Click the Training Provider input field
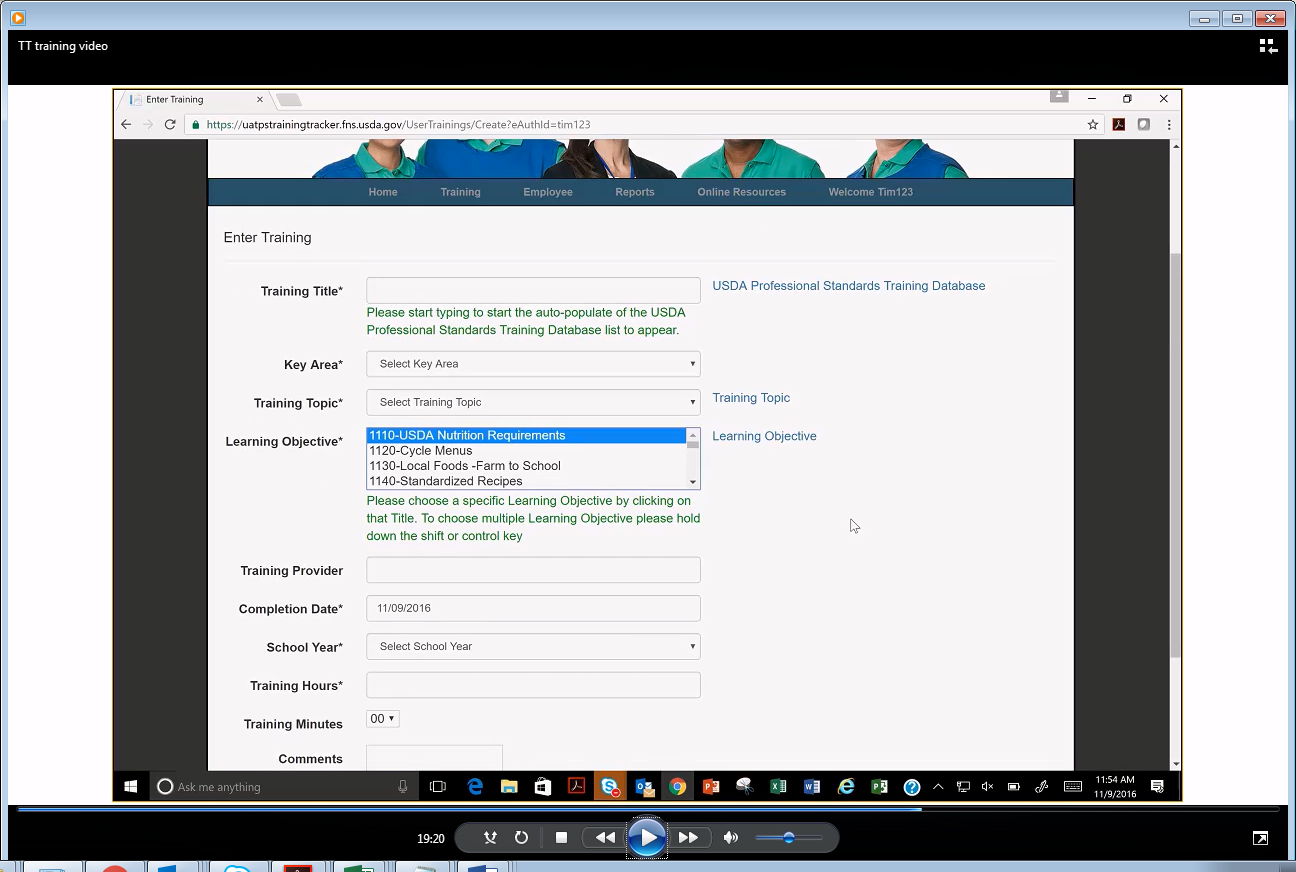 pos(533,570)
